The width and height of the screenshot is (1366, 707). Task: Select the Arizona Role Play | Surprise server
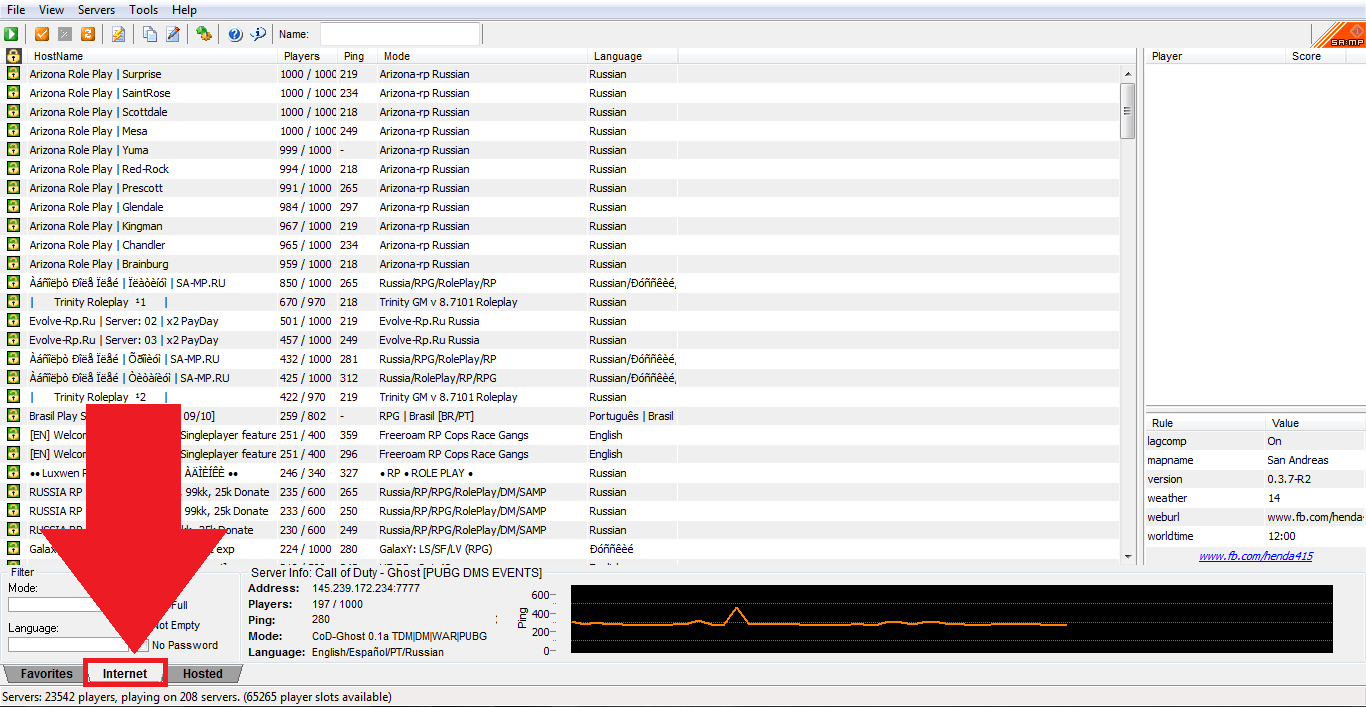562,74
